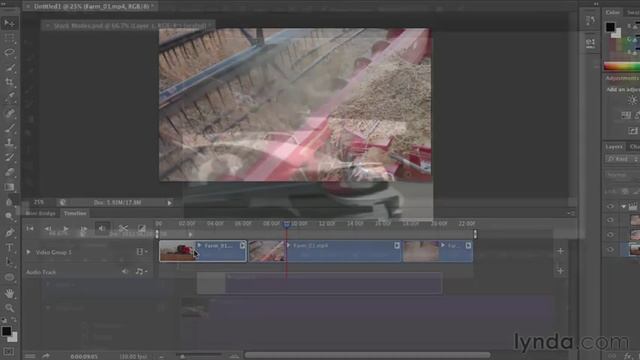Hide the first layer under the group
Screen dimensions: 640x360
(611, 220)
